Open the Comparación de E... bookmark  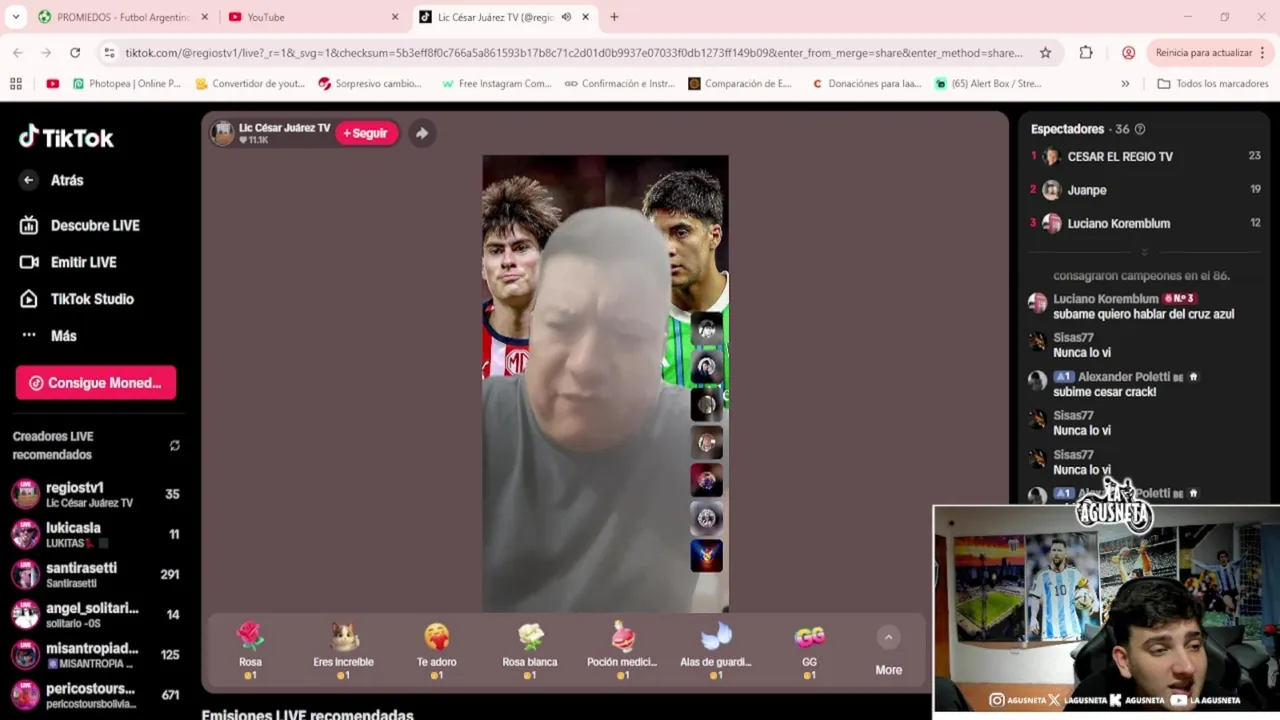pyautogui.click(x=740, y=84)
